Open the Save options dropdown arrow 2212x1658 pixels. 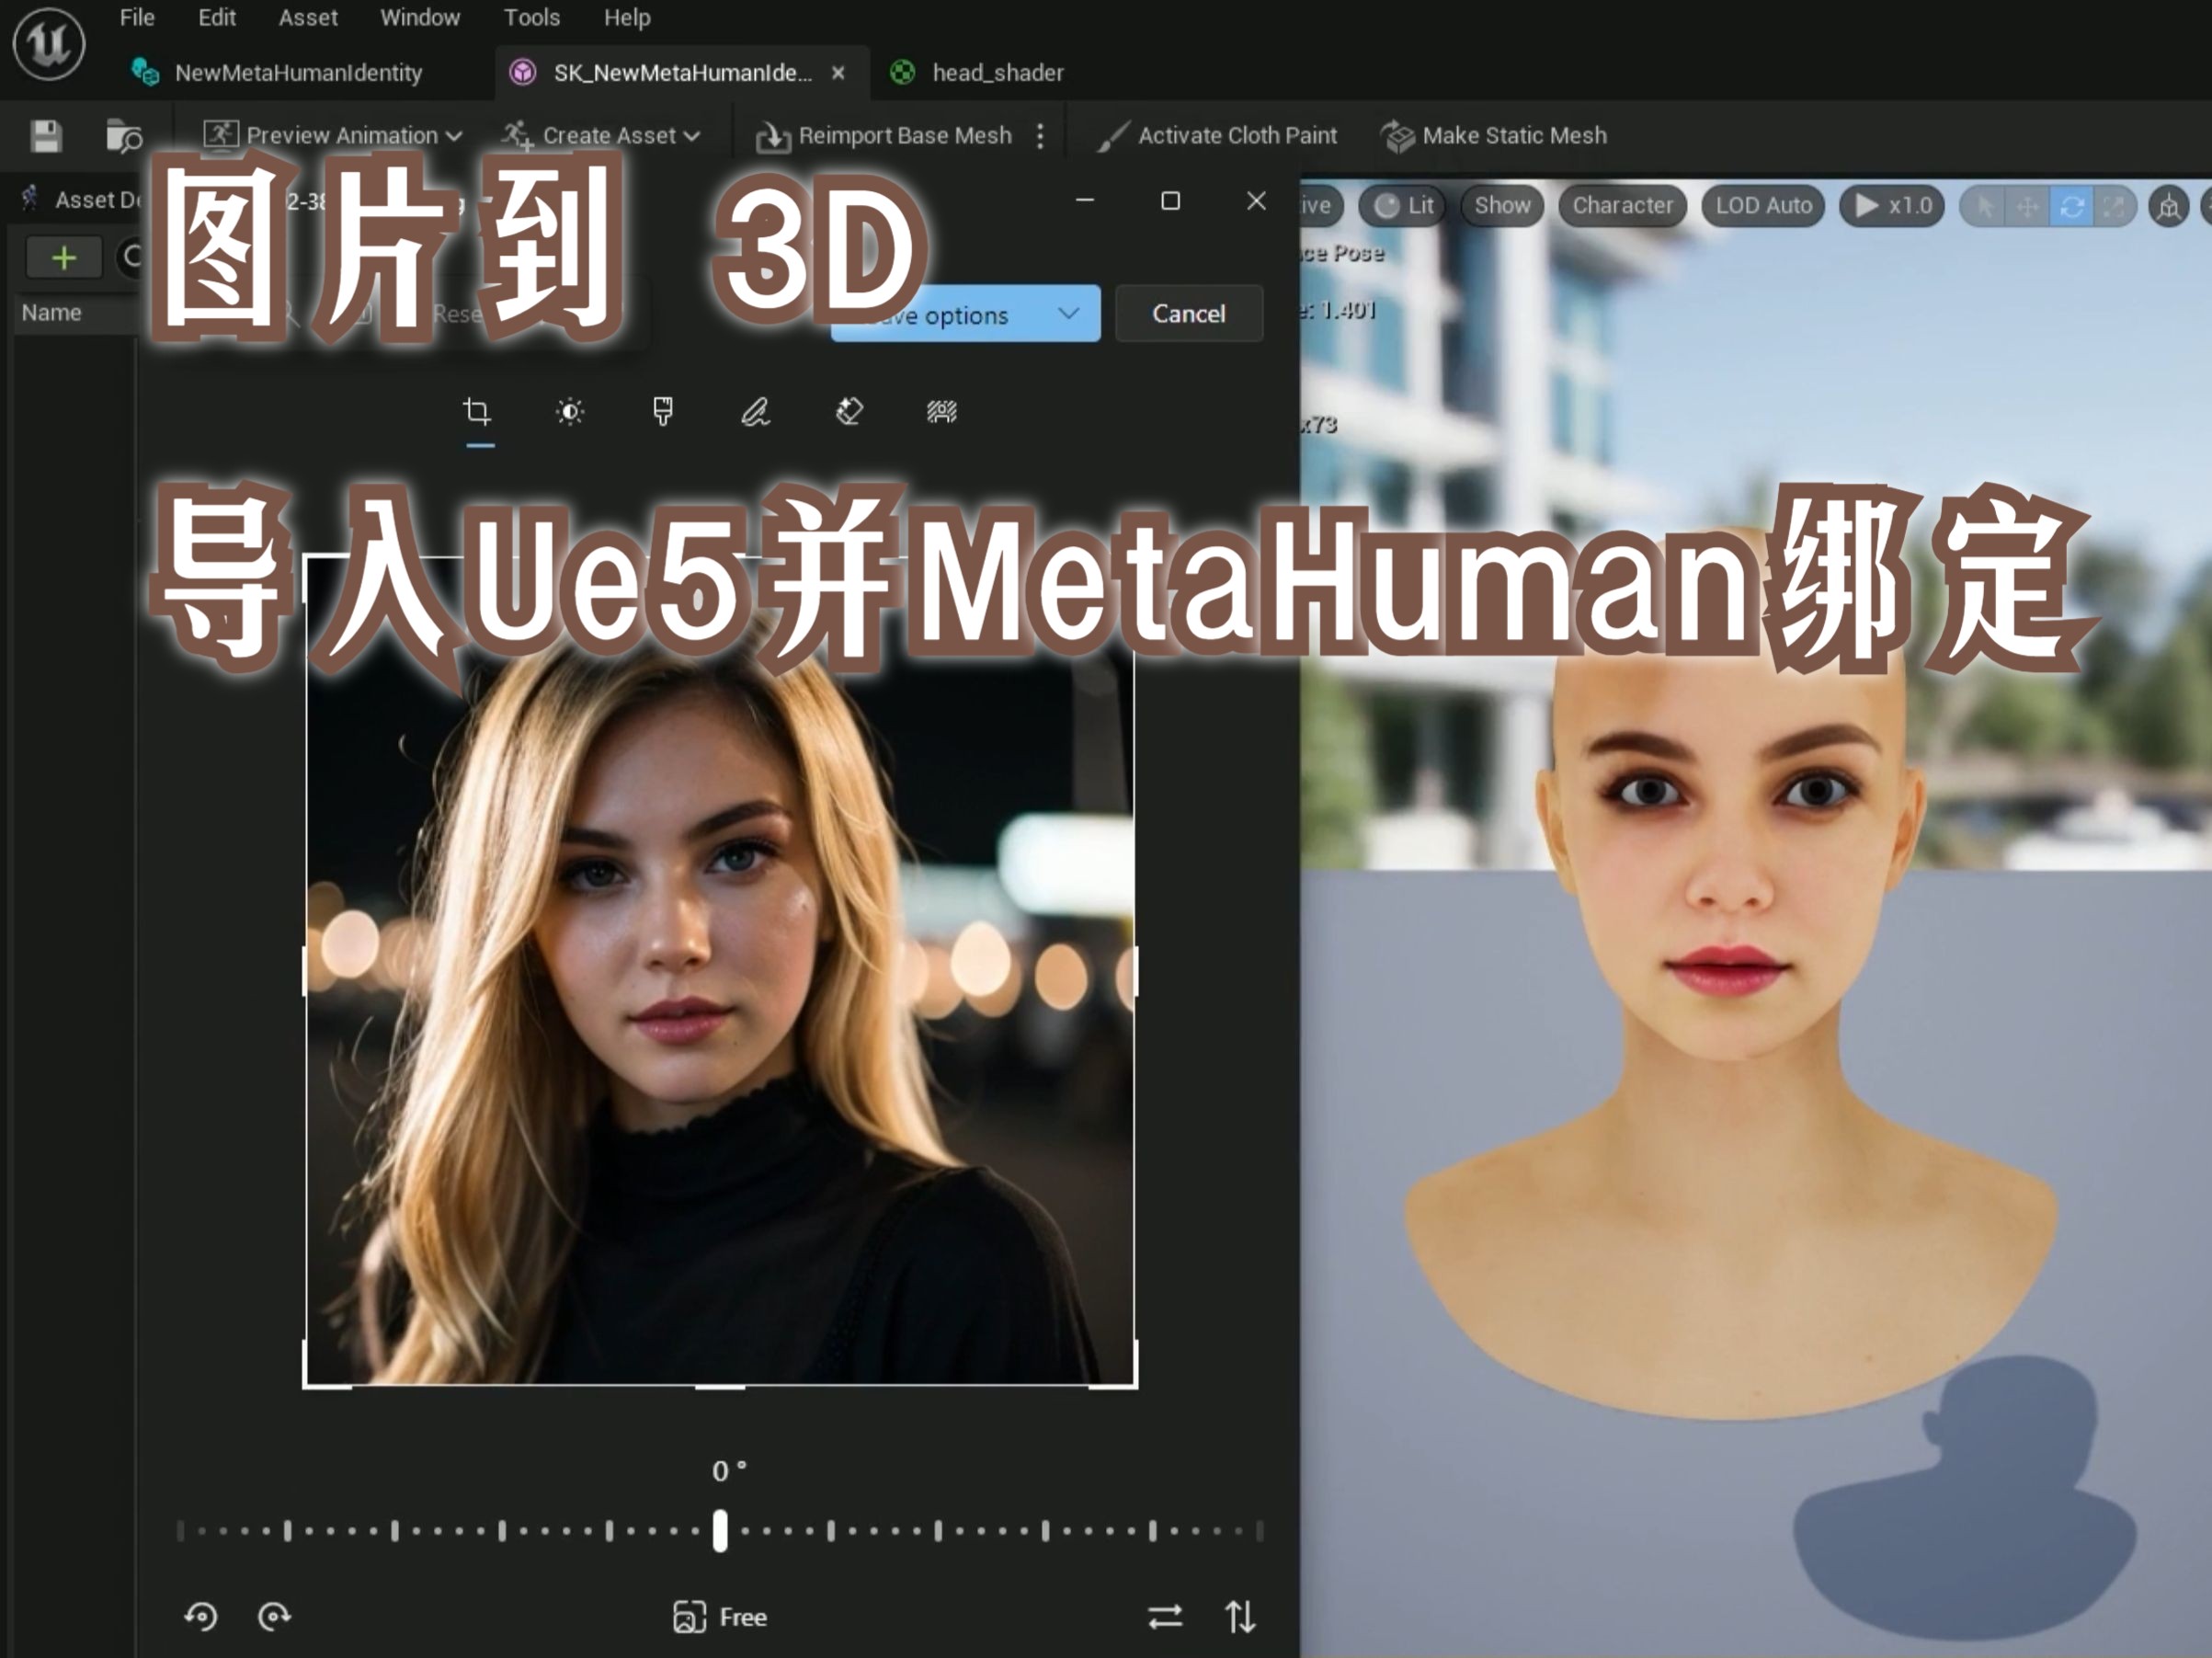click(1068, 314)
